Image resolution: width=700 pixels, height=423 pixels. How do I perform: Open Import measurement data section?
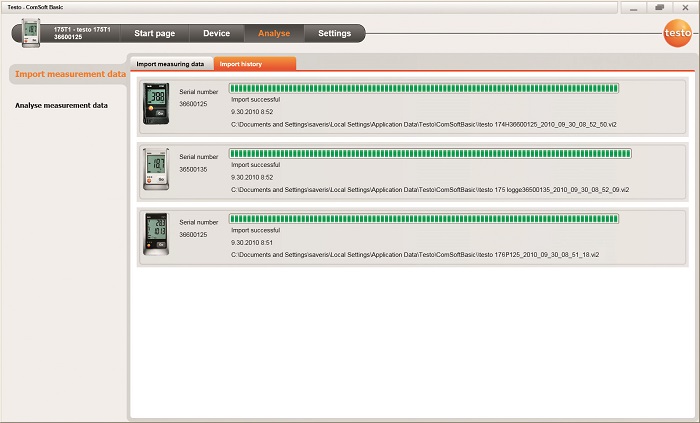tap(70, 74)
